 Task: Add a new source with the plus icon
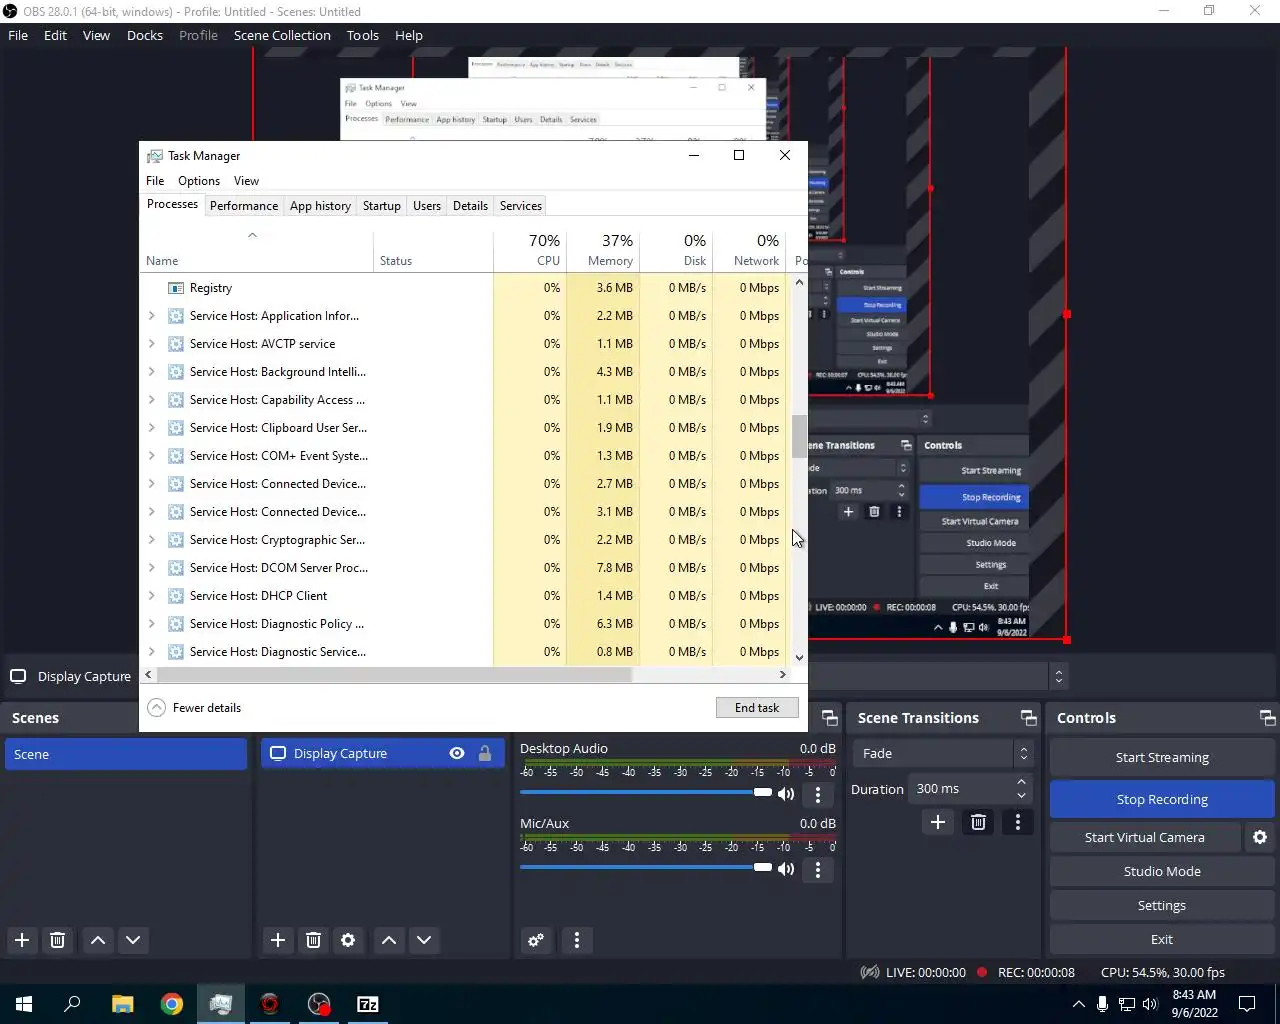pyautogui.click(x=278, y=940)
